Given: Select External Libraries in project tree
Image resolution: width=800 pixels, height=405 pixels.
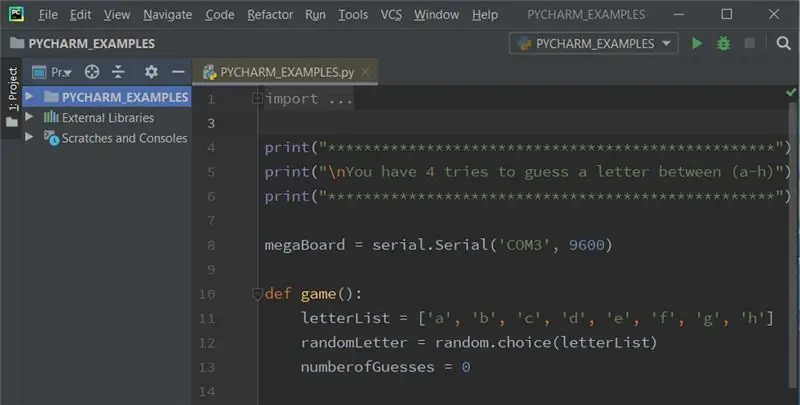Looking at the screenshot, I should tap(108, 118).
